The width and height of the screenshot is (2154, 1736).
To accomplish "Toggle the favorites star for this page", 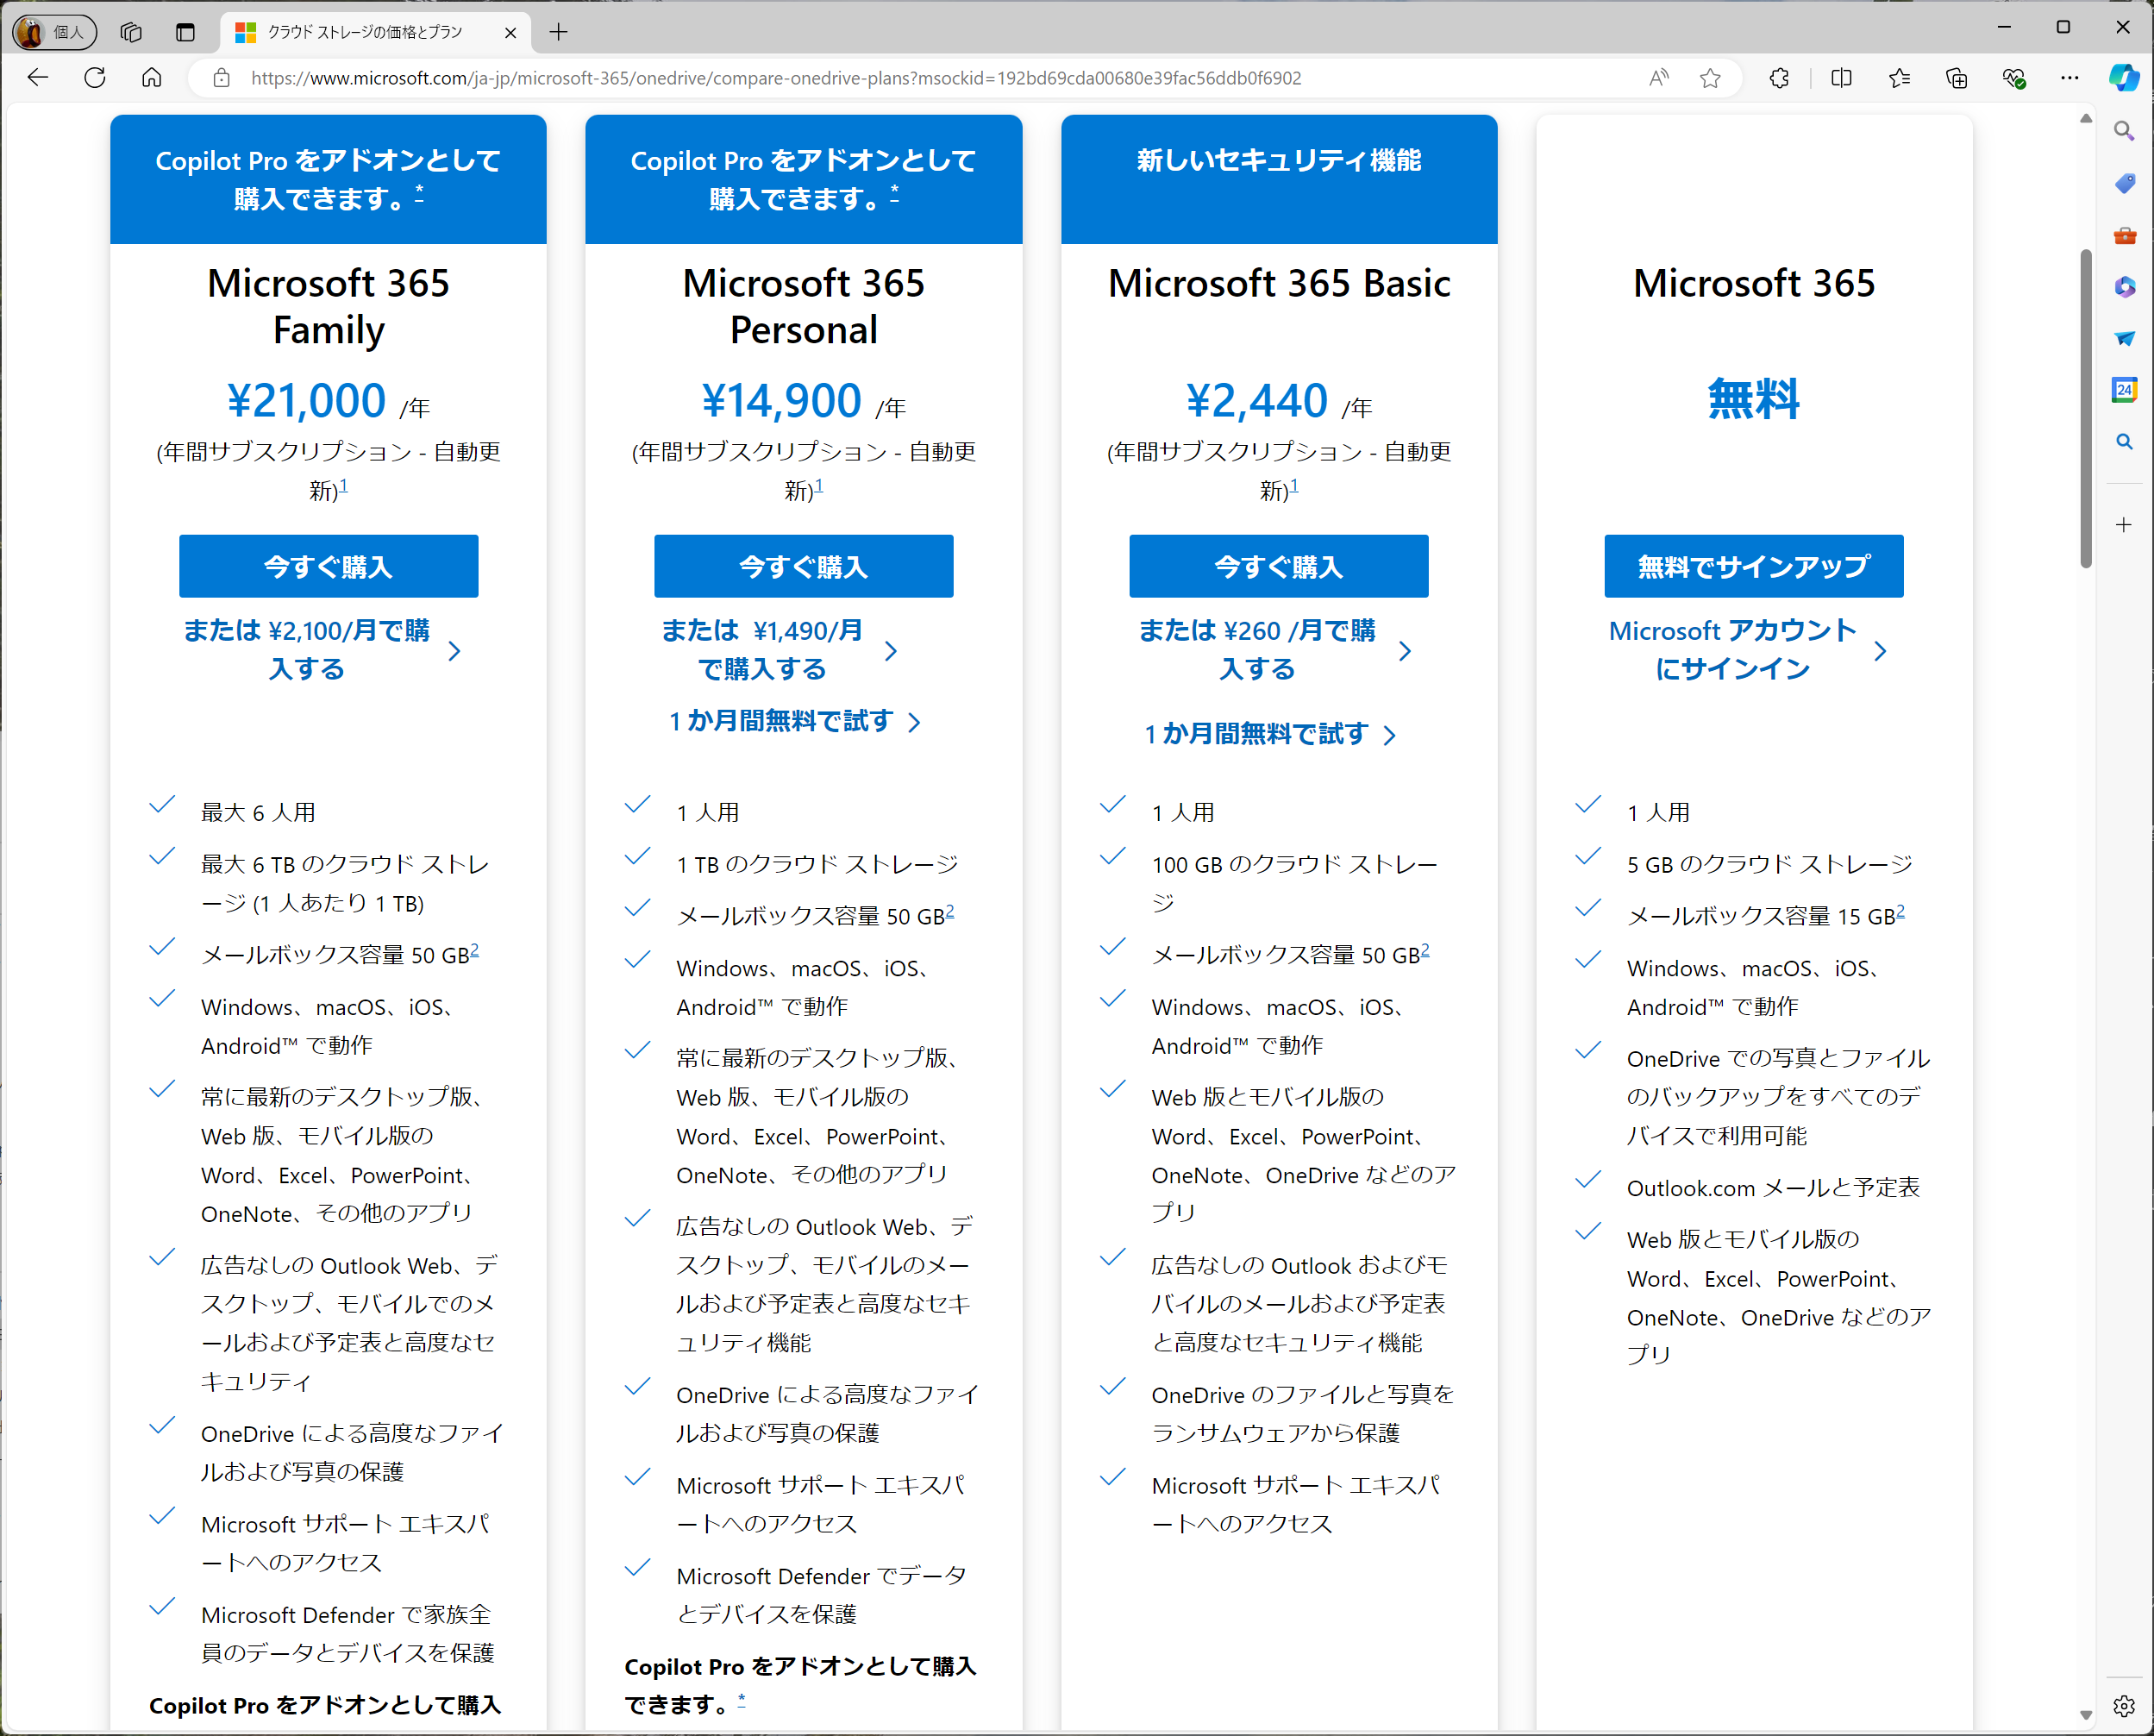I will (x=1710, y=78).
